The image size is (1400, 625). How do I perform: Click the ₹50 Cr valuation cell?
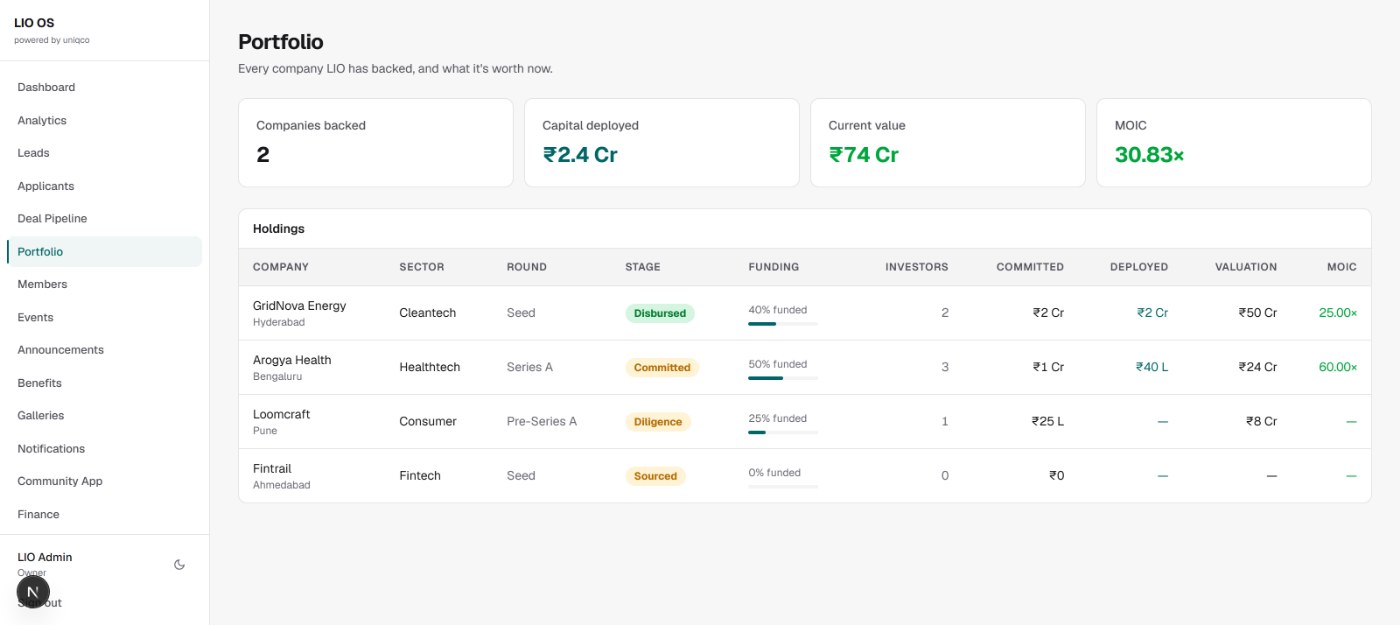click(1258, 313)
